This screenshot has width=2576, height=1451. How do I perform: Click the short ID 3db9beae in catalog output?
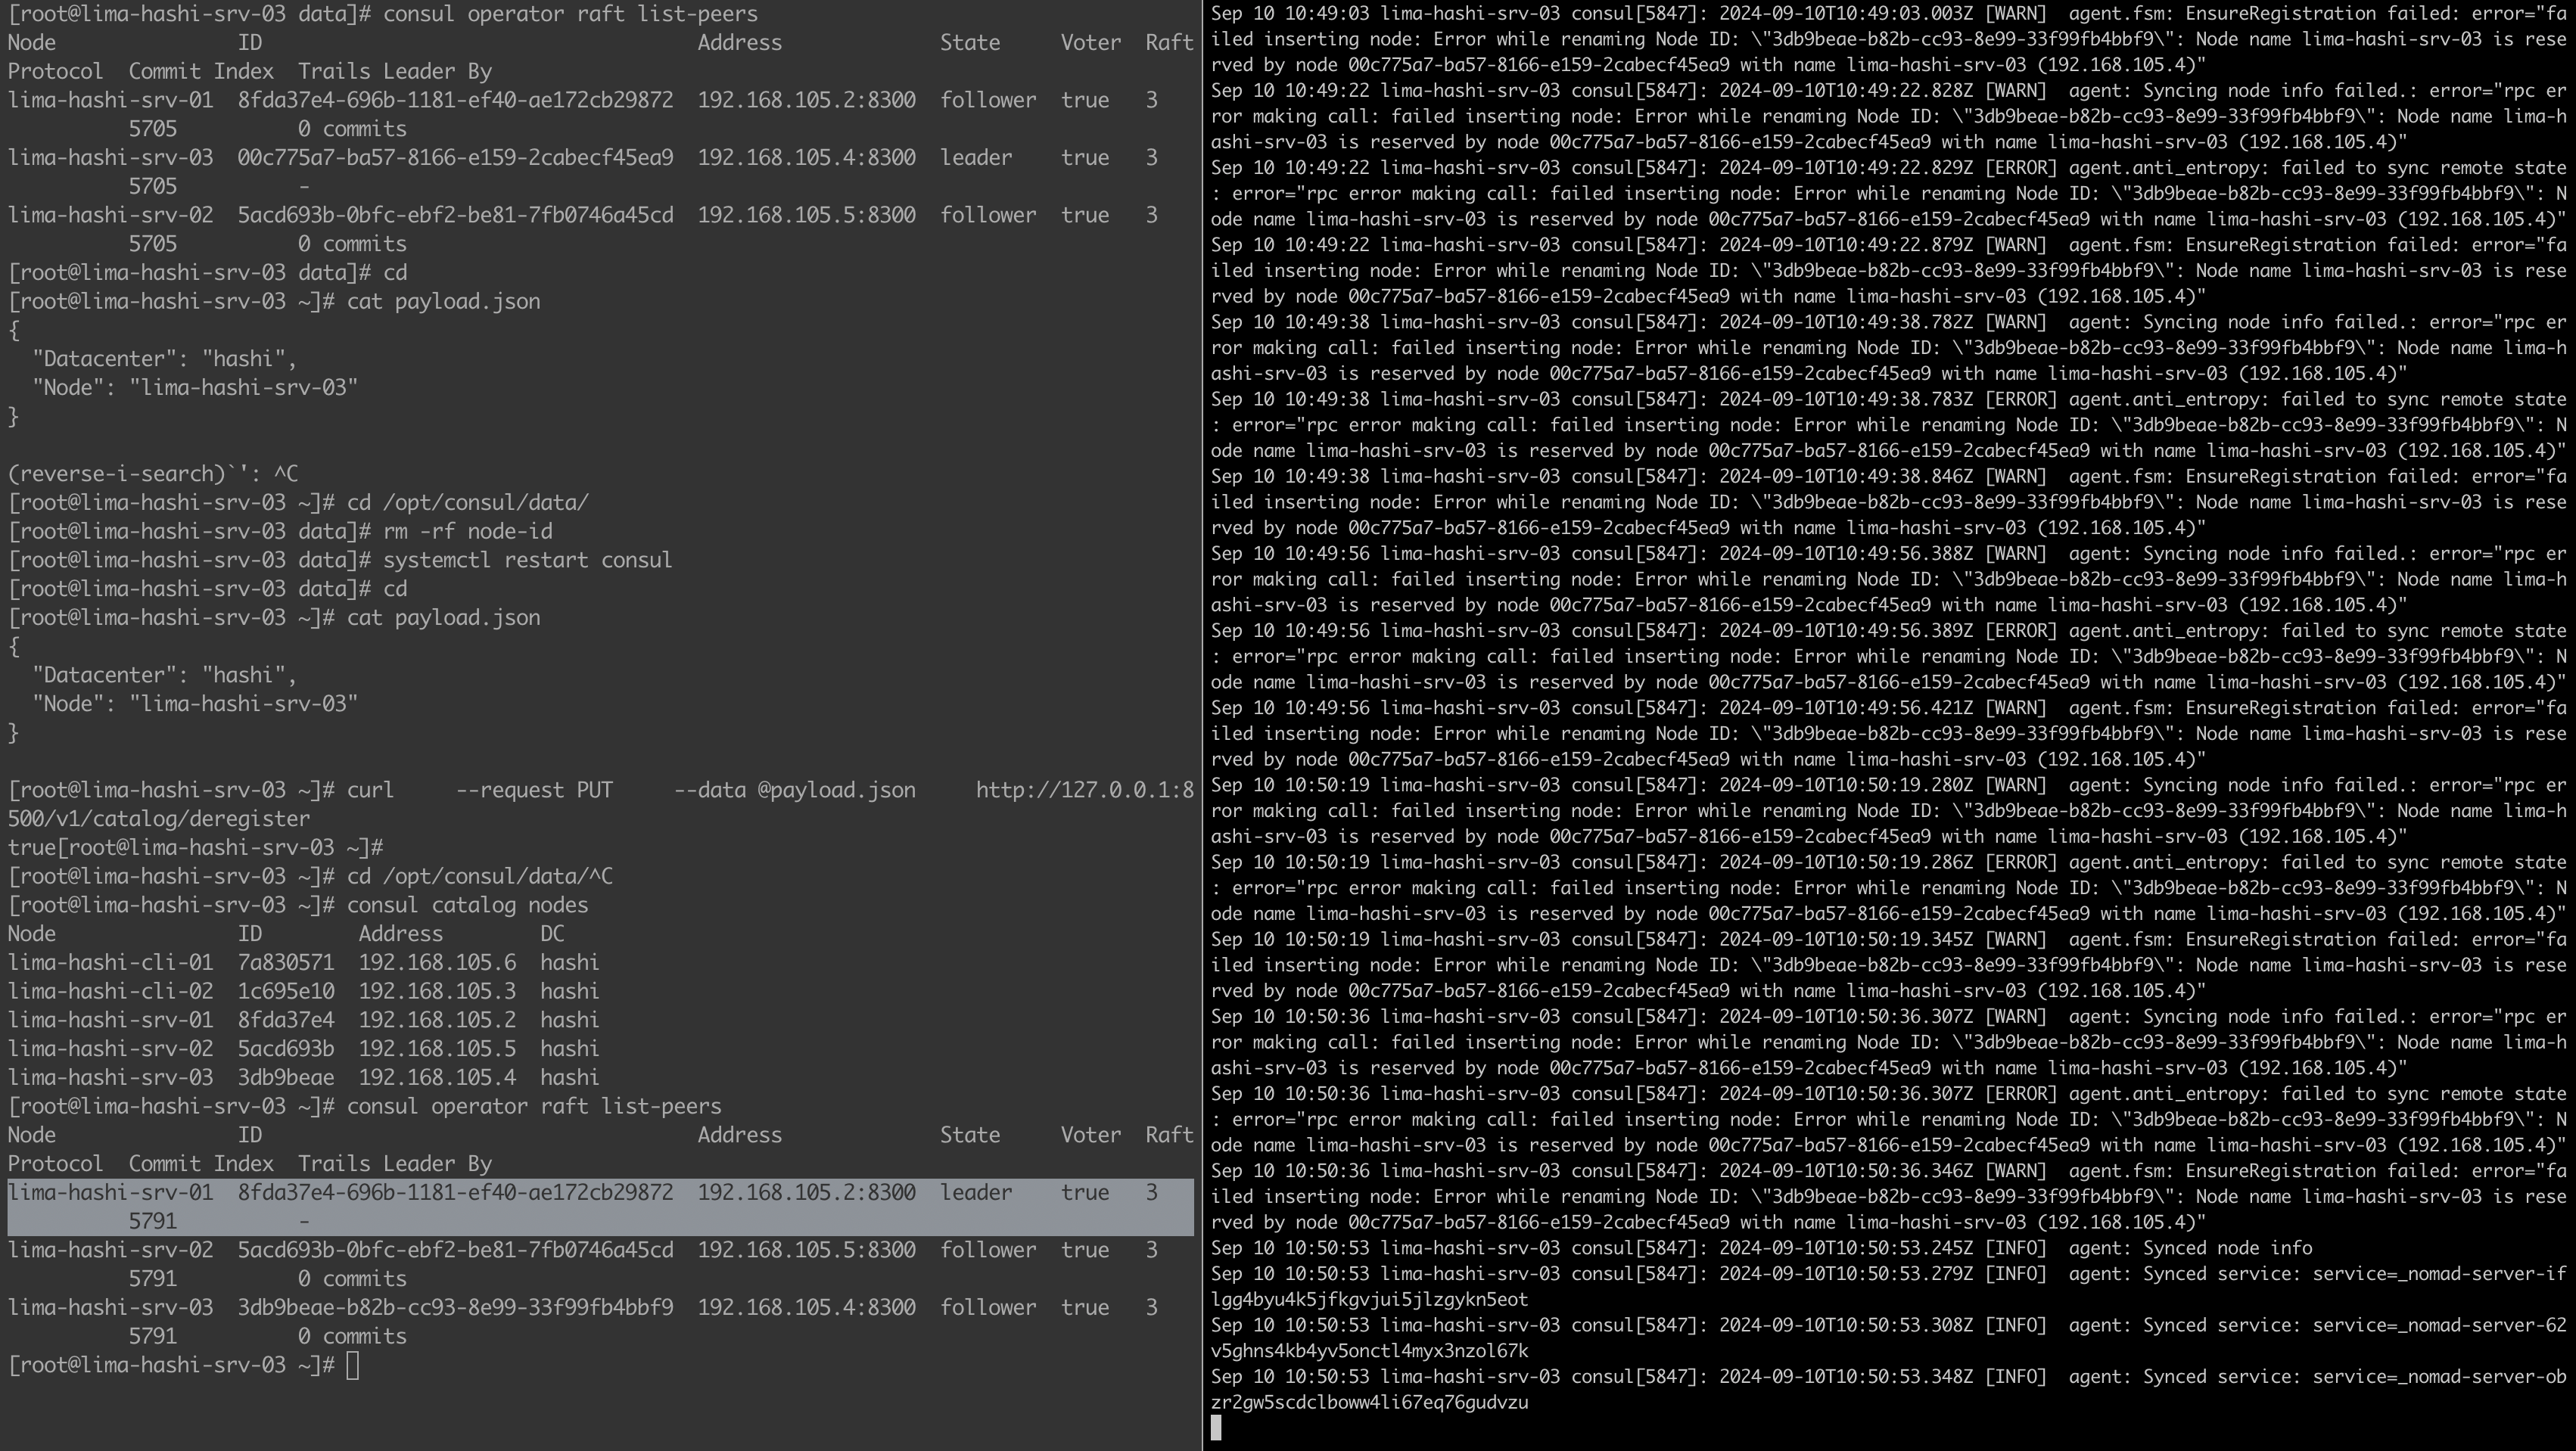pyautogui.click(x=285, y=1077)
